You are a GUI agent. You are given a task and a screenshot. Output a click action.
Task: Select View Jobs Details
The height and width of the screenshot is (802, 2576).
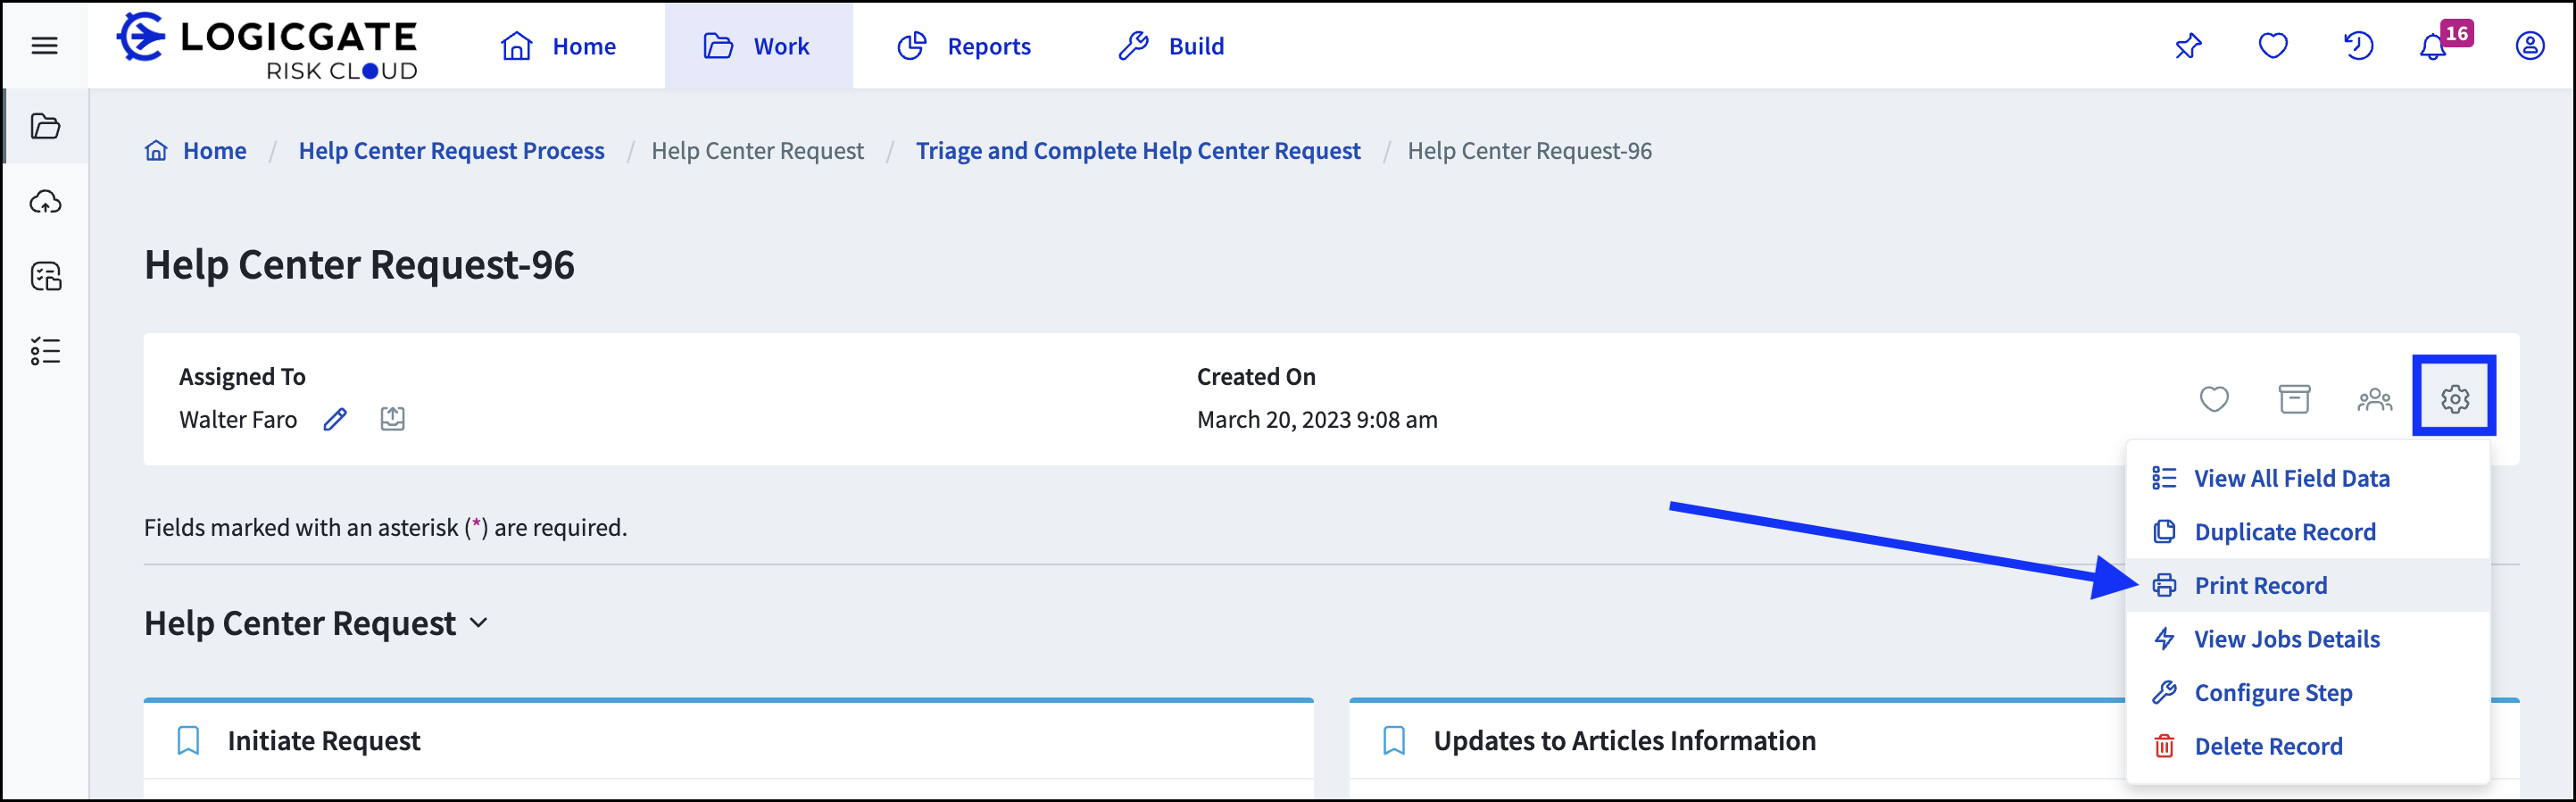click(2306, 638)
